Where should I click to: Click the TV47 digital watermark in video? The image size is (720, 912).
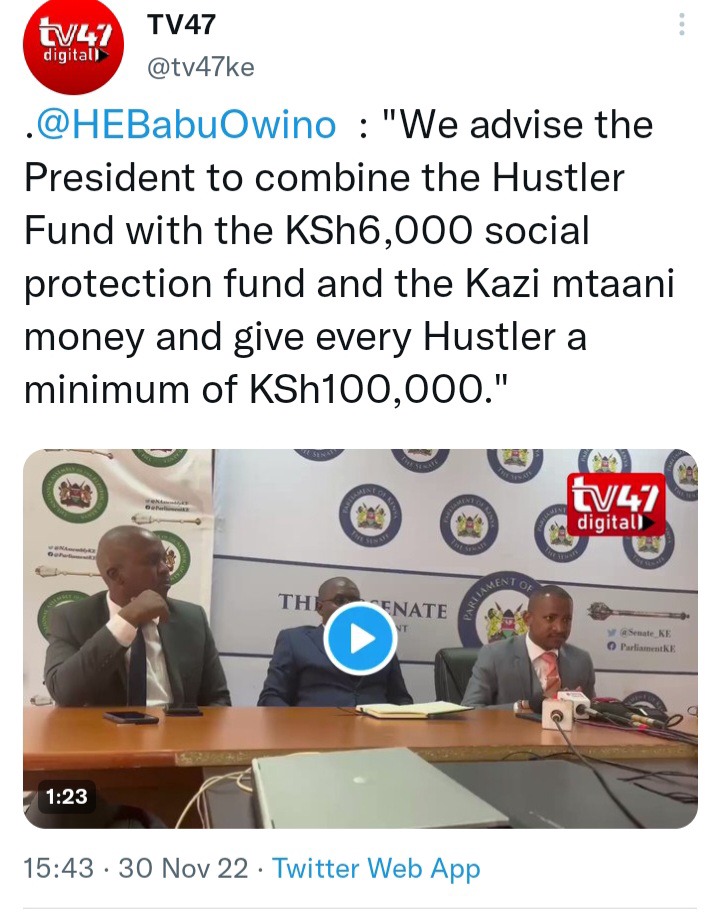[616, 505]
